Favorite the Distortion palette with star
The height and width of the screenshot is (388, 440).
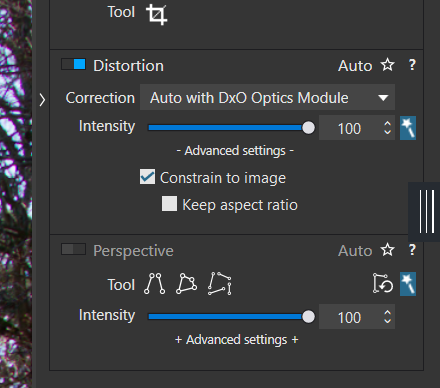(388, 65)
